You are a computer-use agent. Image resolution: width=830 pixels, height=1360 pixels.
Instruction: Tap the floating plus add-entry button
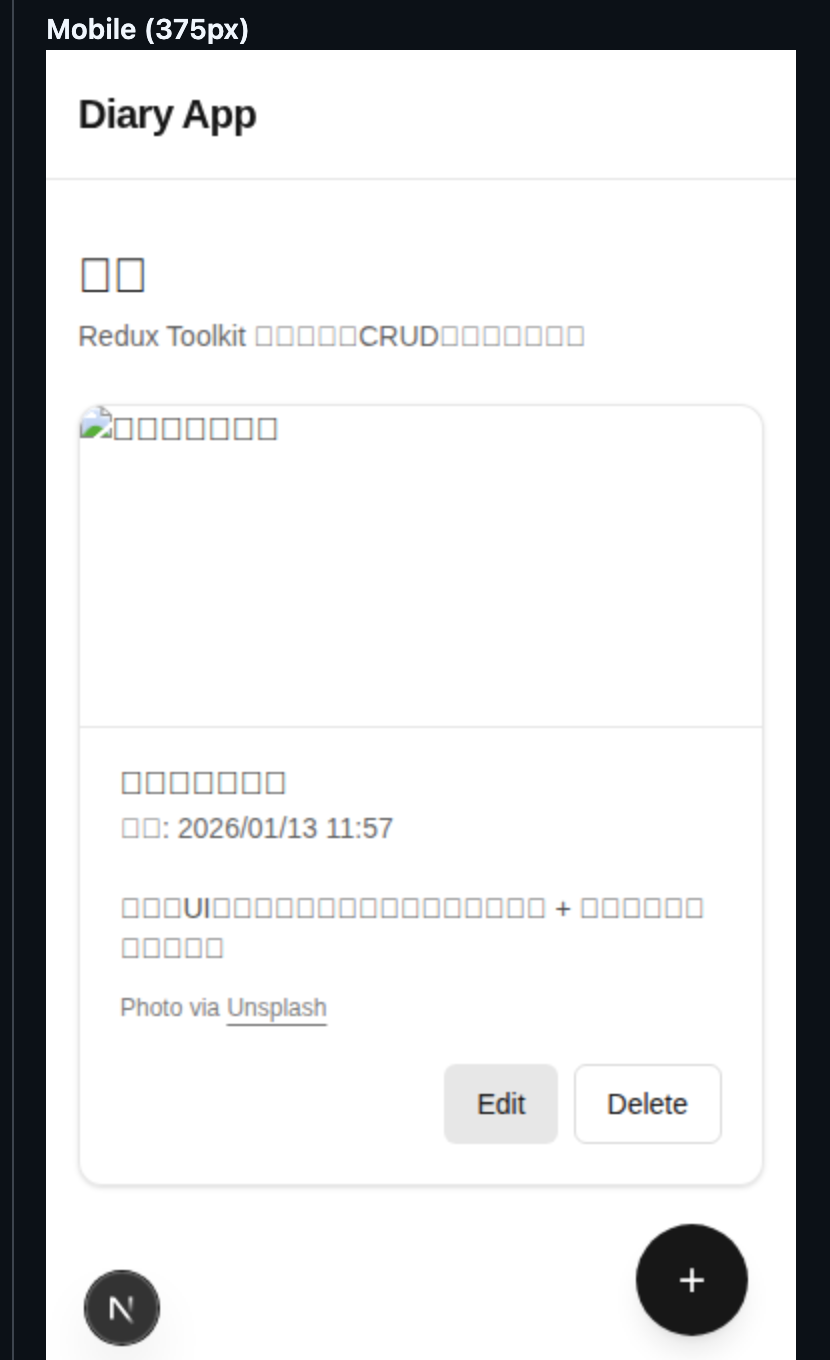pyautogui.click(x=691, y=1279)
